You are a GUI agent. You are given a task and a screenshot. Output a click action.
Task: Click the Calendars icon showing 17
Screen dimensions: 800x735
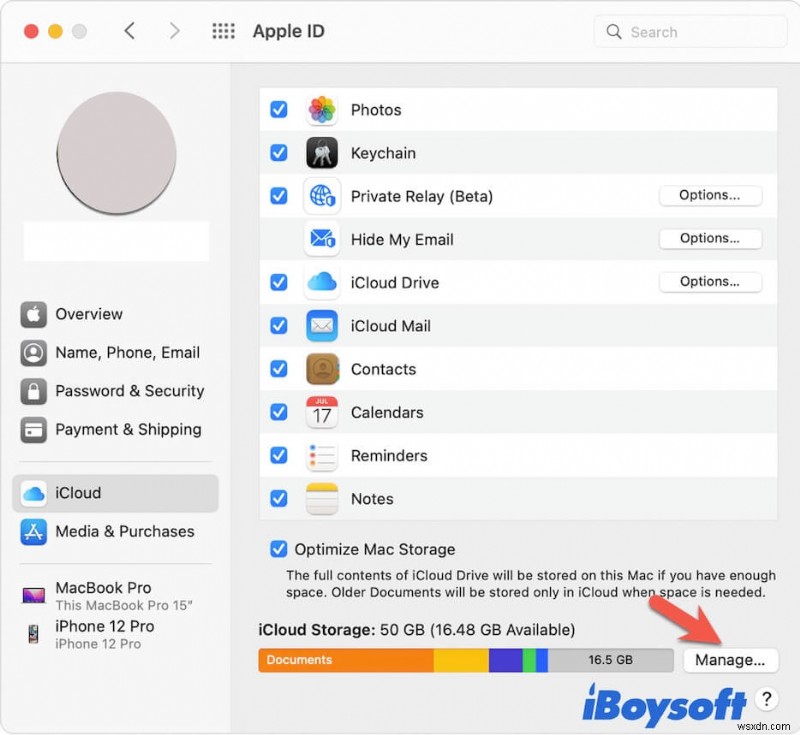321,412
